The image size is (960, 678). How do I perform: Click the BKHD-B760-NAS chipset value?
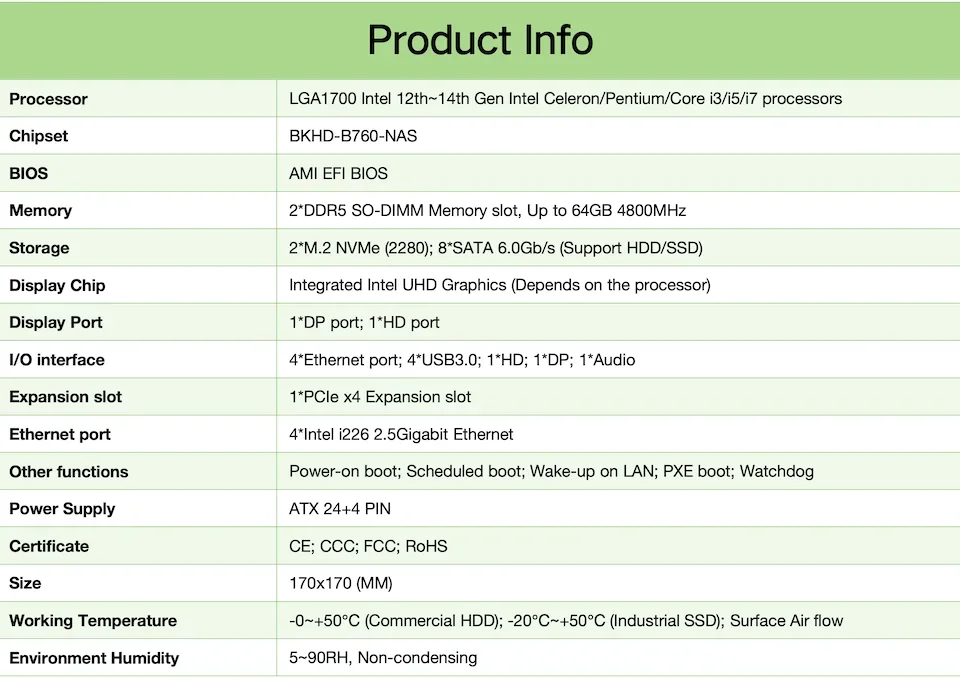(x=353, y=136)
